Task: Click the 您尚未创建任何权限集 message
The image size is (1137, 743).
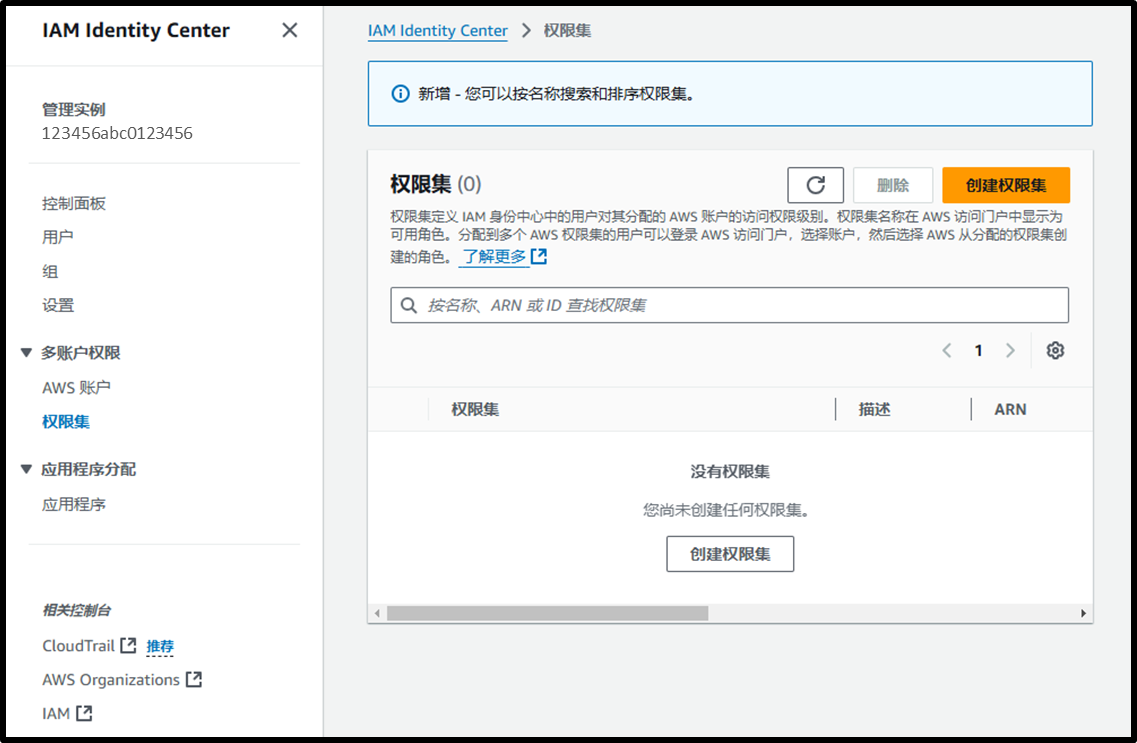Action: (726, 510)
